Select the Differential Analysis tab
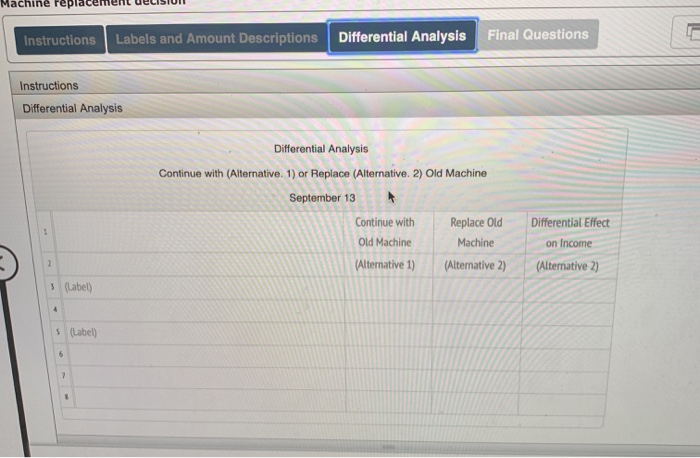 pyautogui.click(x=402, y=36)
